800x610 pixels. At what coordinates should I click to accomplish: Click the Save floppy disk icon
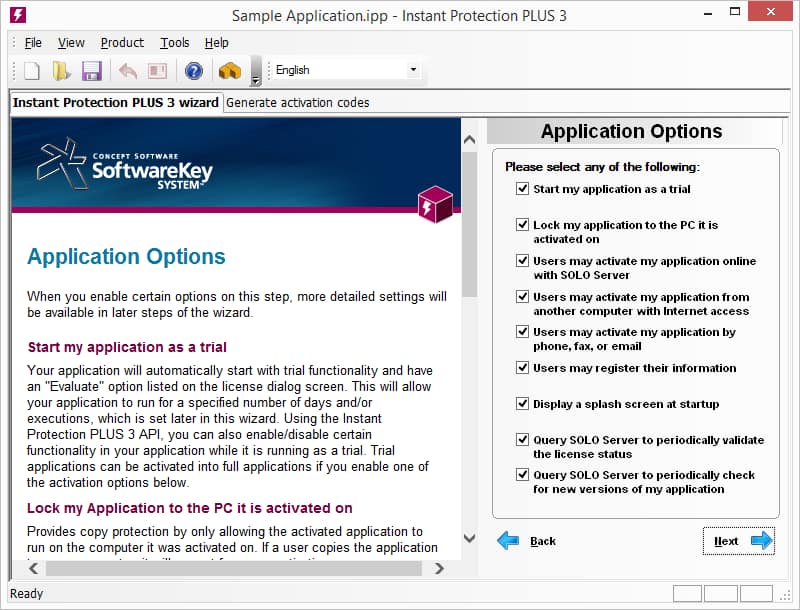pyautogui.click(x=91, y=71)
